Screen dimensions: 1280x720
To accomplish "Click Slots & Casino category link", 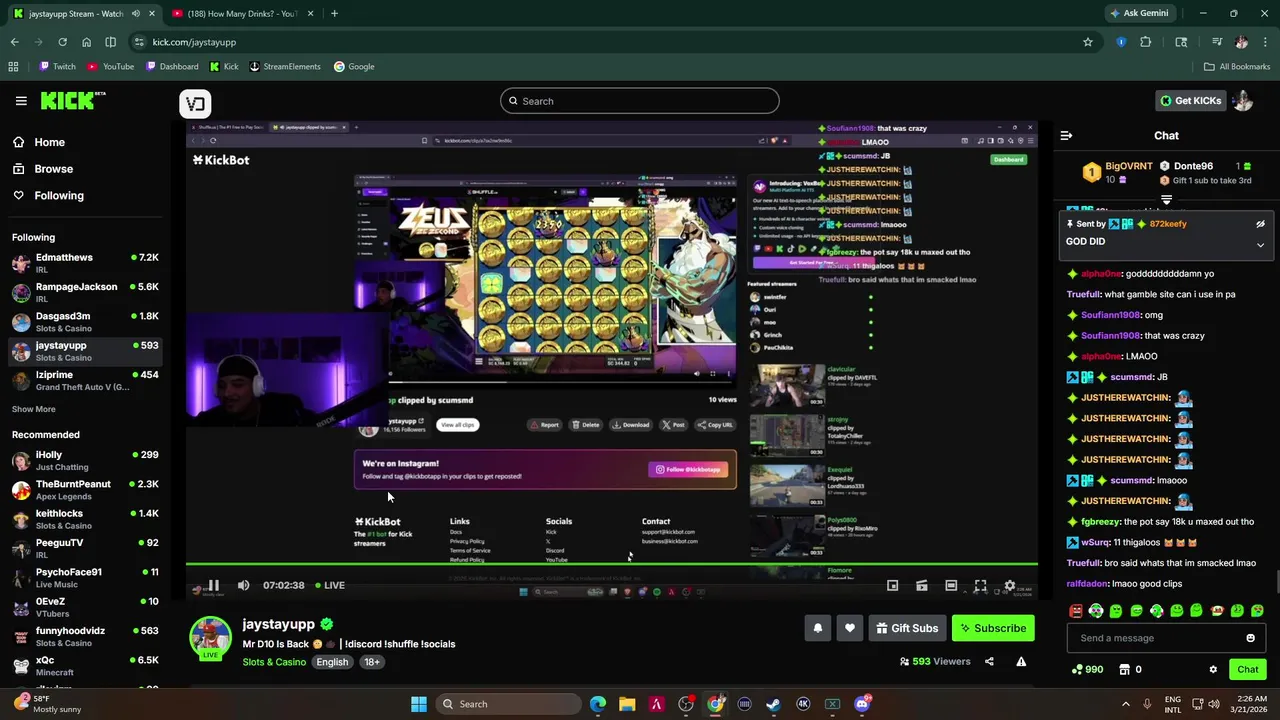I will pos(274,662).
